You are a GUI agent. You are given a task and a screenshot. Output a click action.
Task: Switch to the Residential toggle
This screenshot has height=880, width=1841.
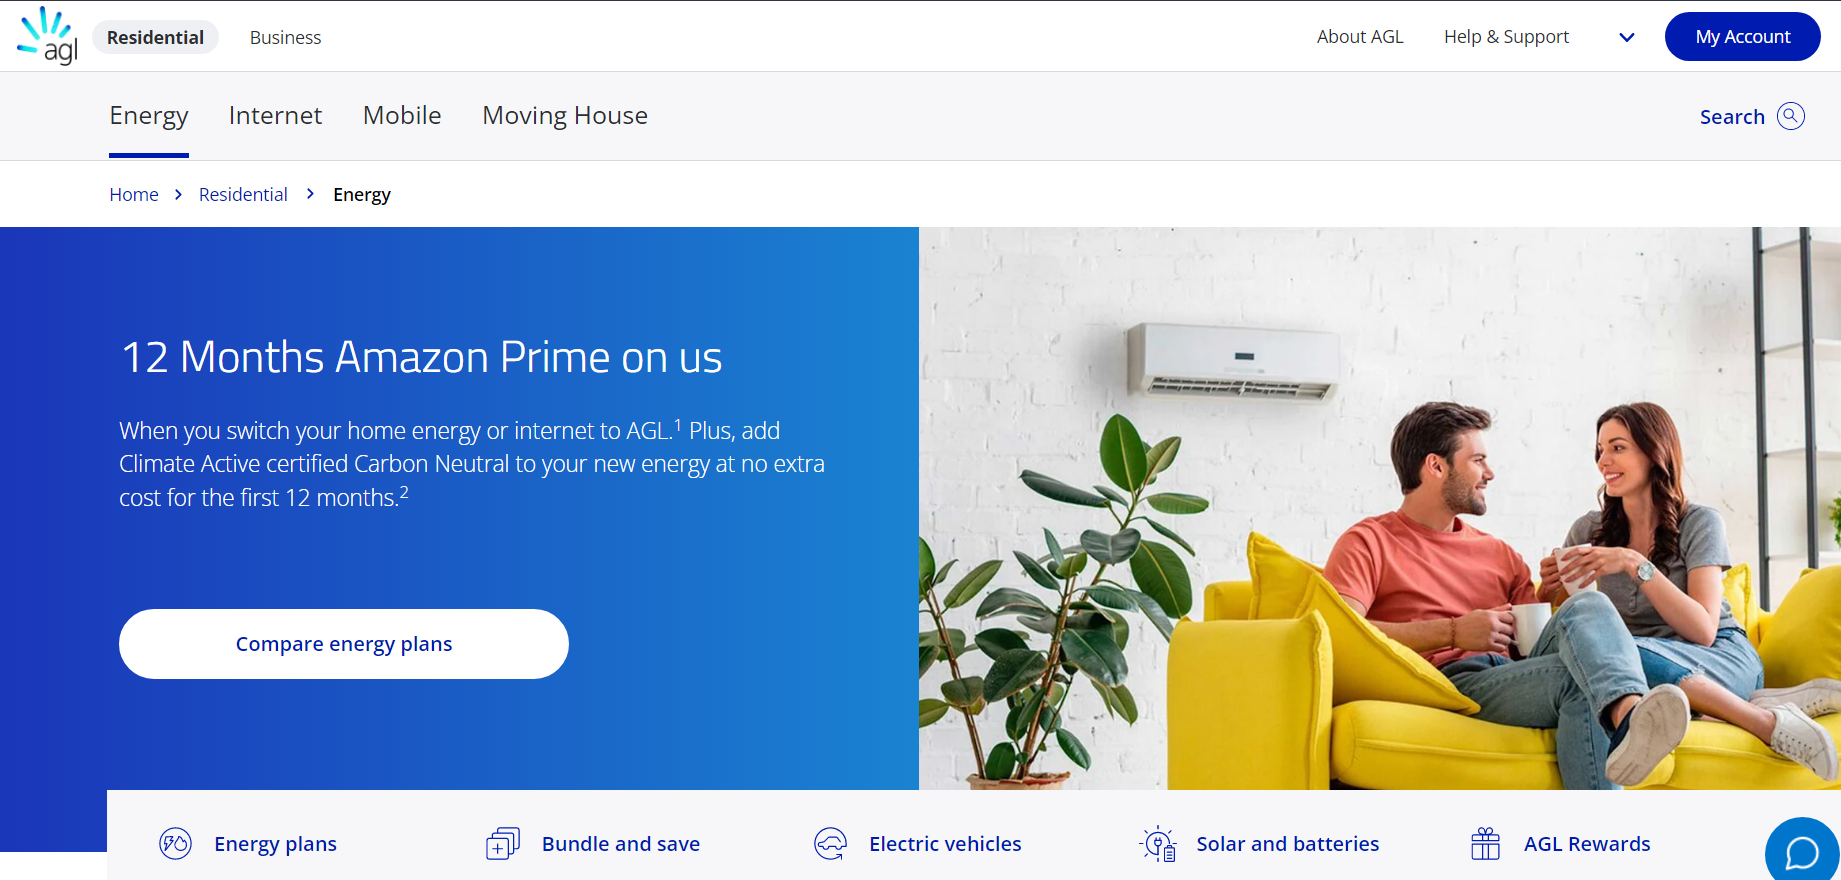pyautogui.click(x=155, y=37)
